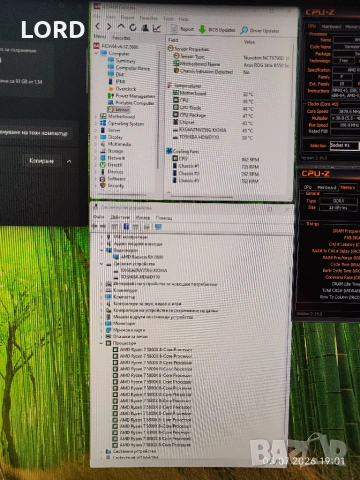Click BIOS Updates label in AIDA64
Viewport: 360px width, 480px height.
[x=222, y=30]
